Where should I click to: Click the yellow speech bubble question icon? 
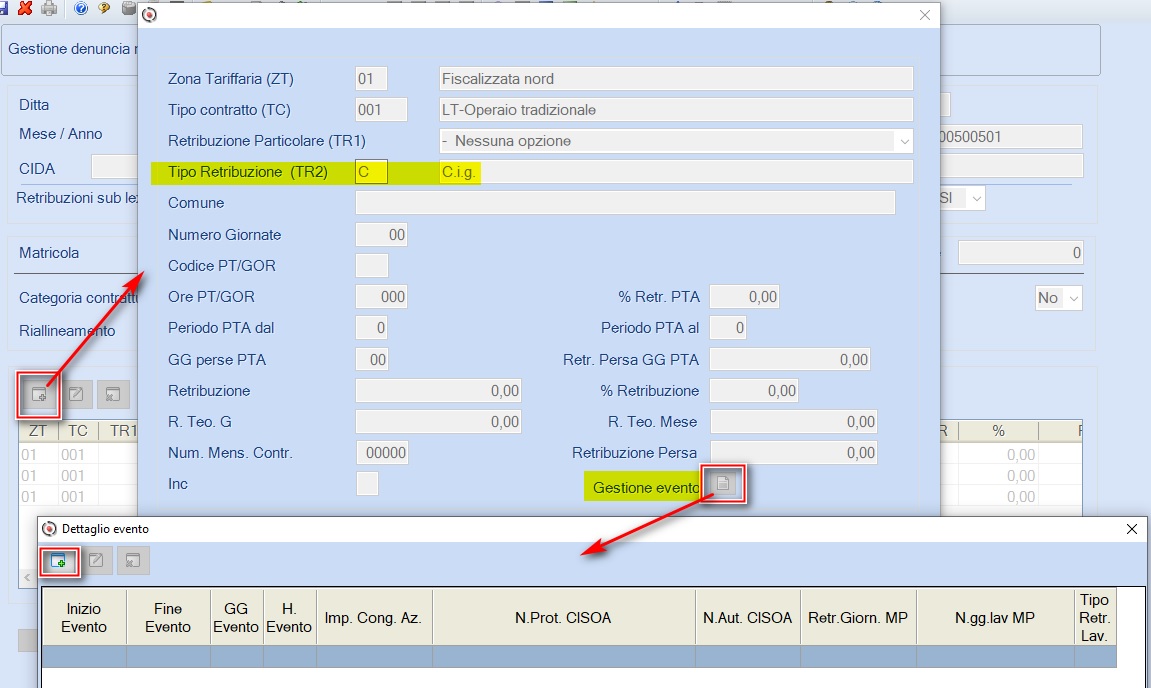104,7
